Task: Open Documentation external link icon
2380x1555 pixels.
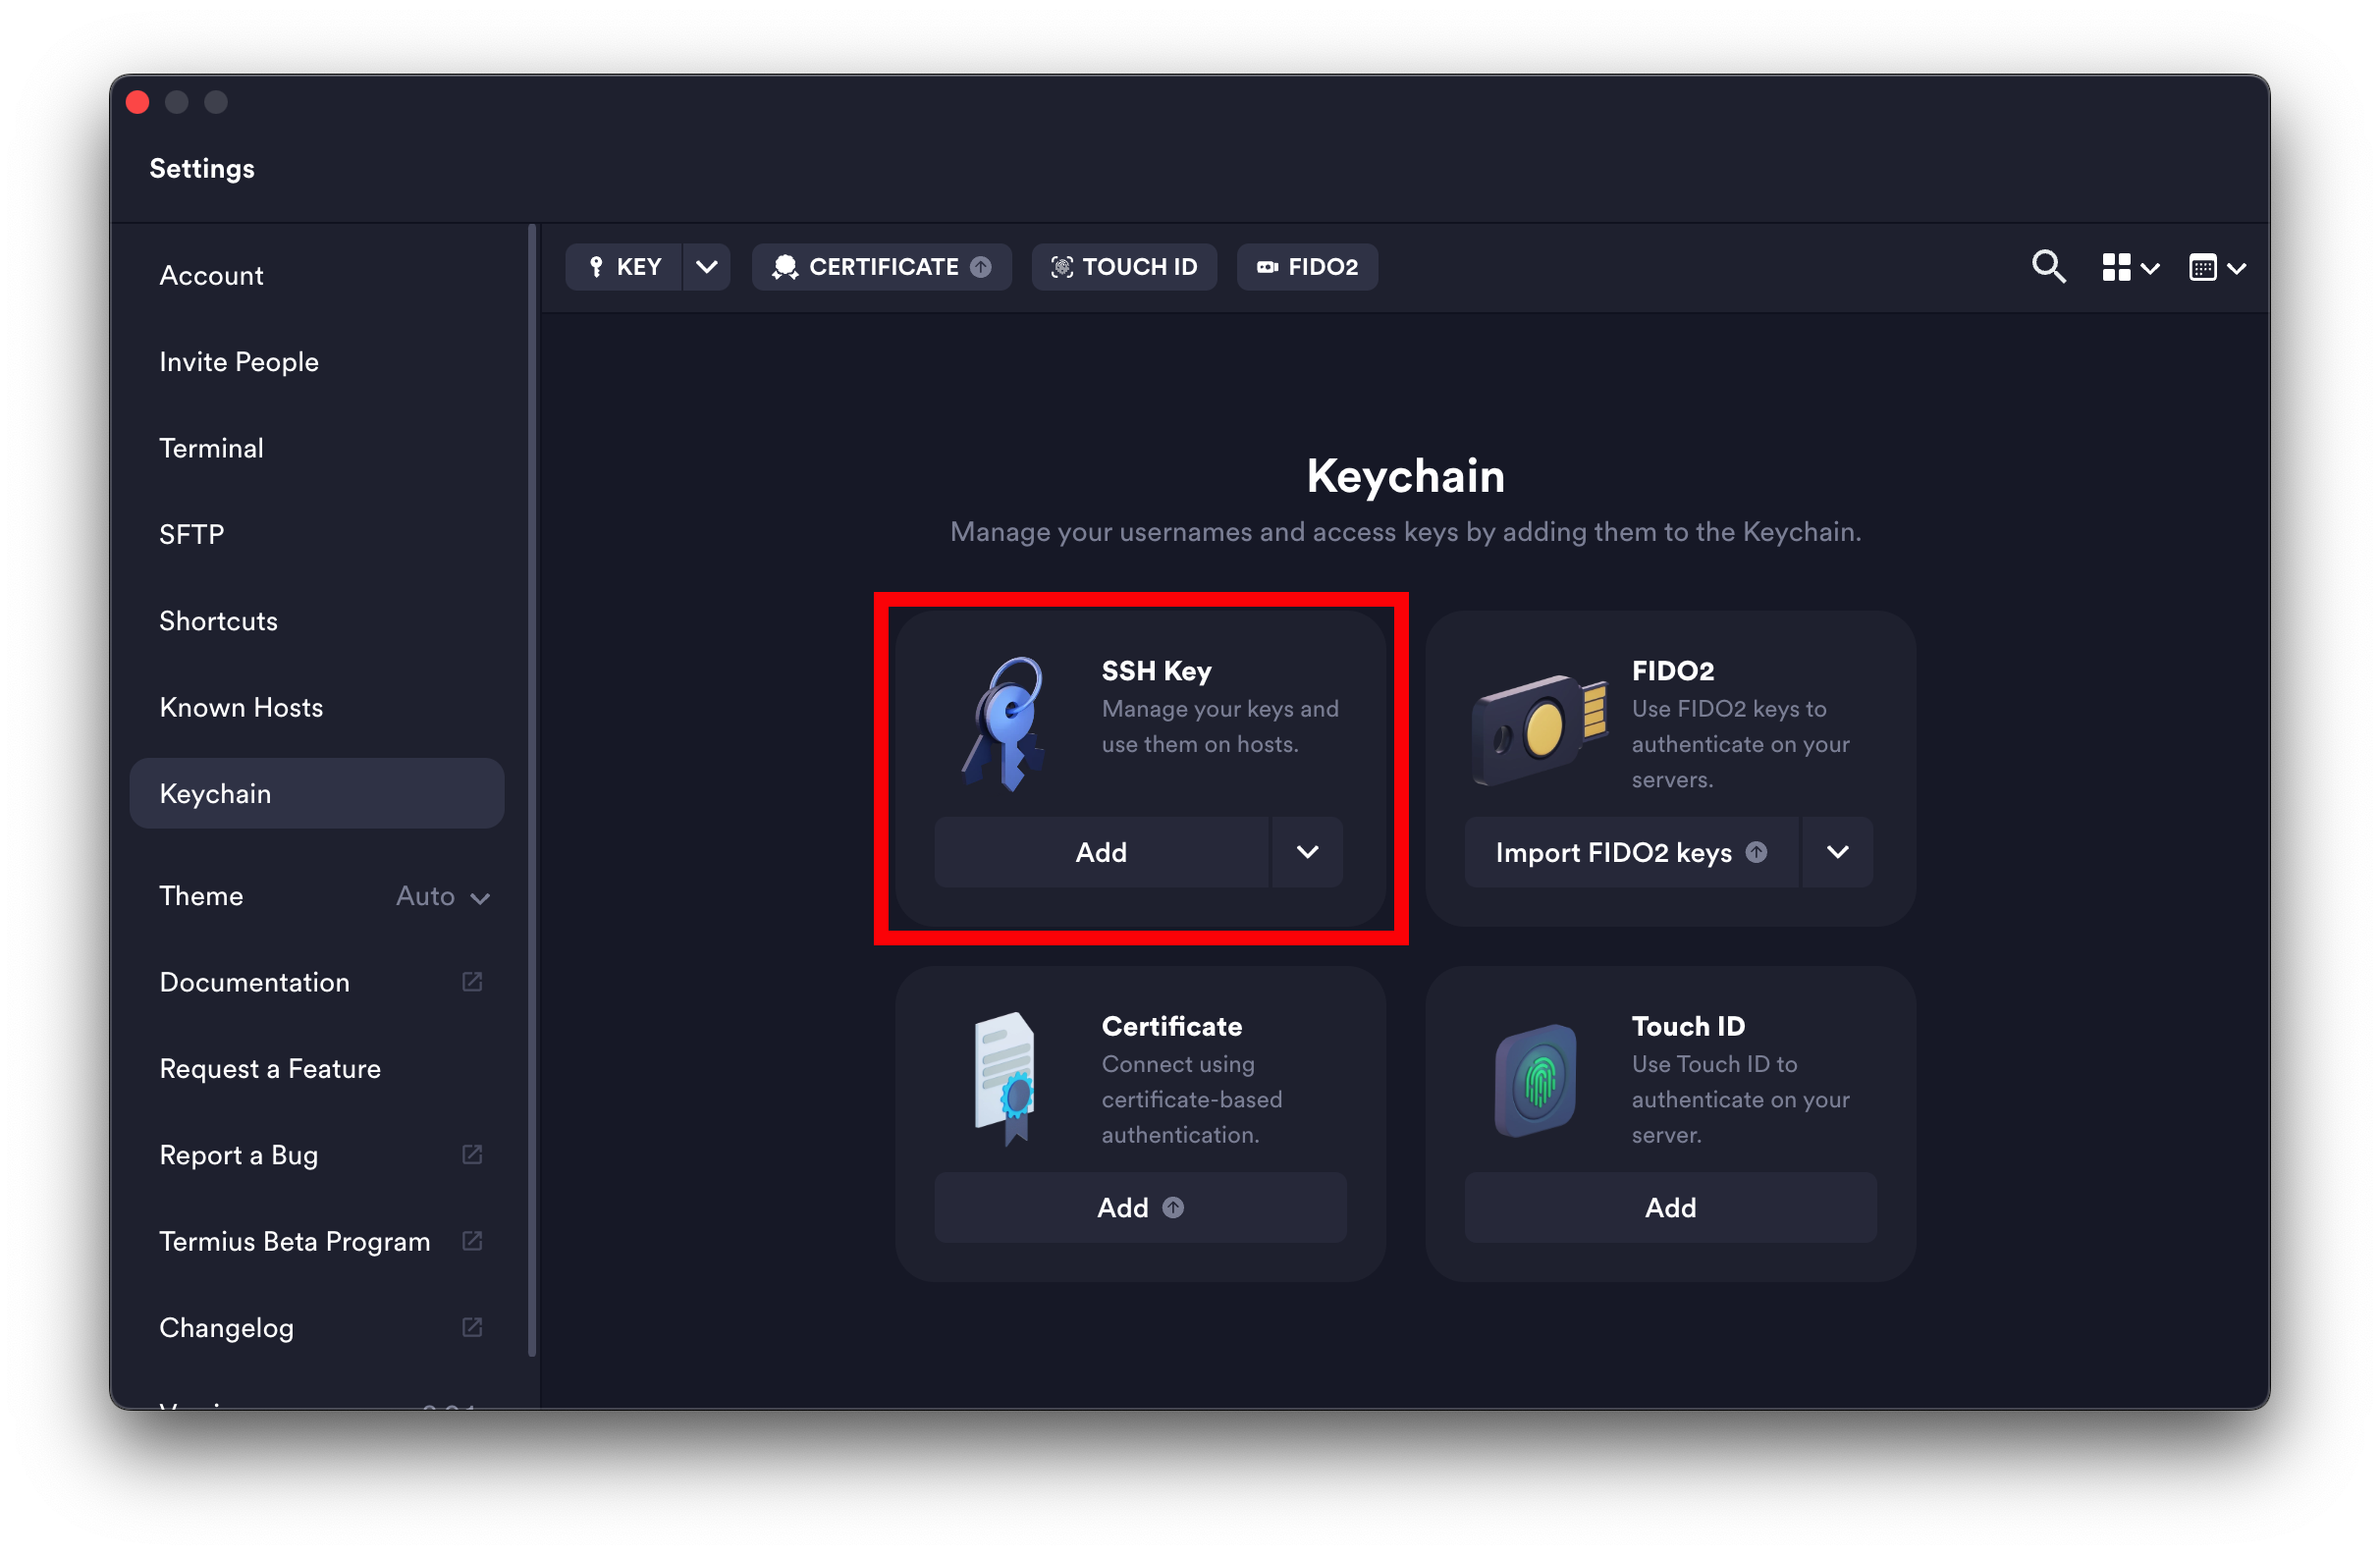Action: (x=472, y=982)
